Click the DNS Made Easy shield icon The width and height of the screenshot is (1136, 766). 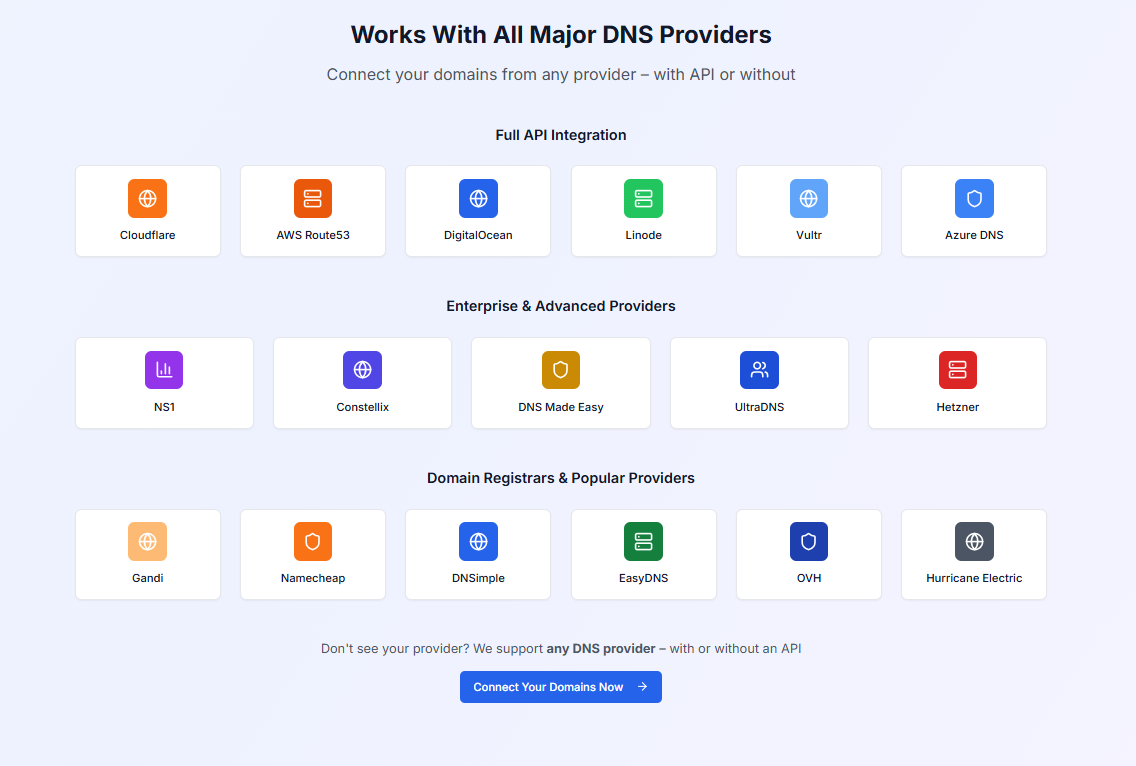(x=561, y=370)
